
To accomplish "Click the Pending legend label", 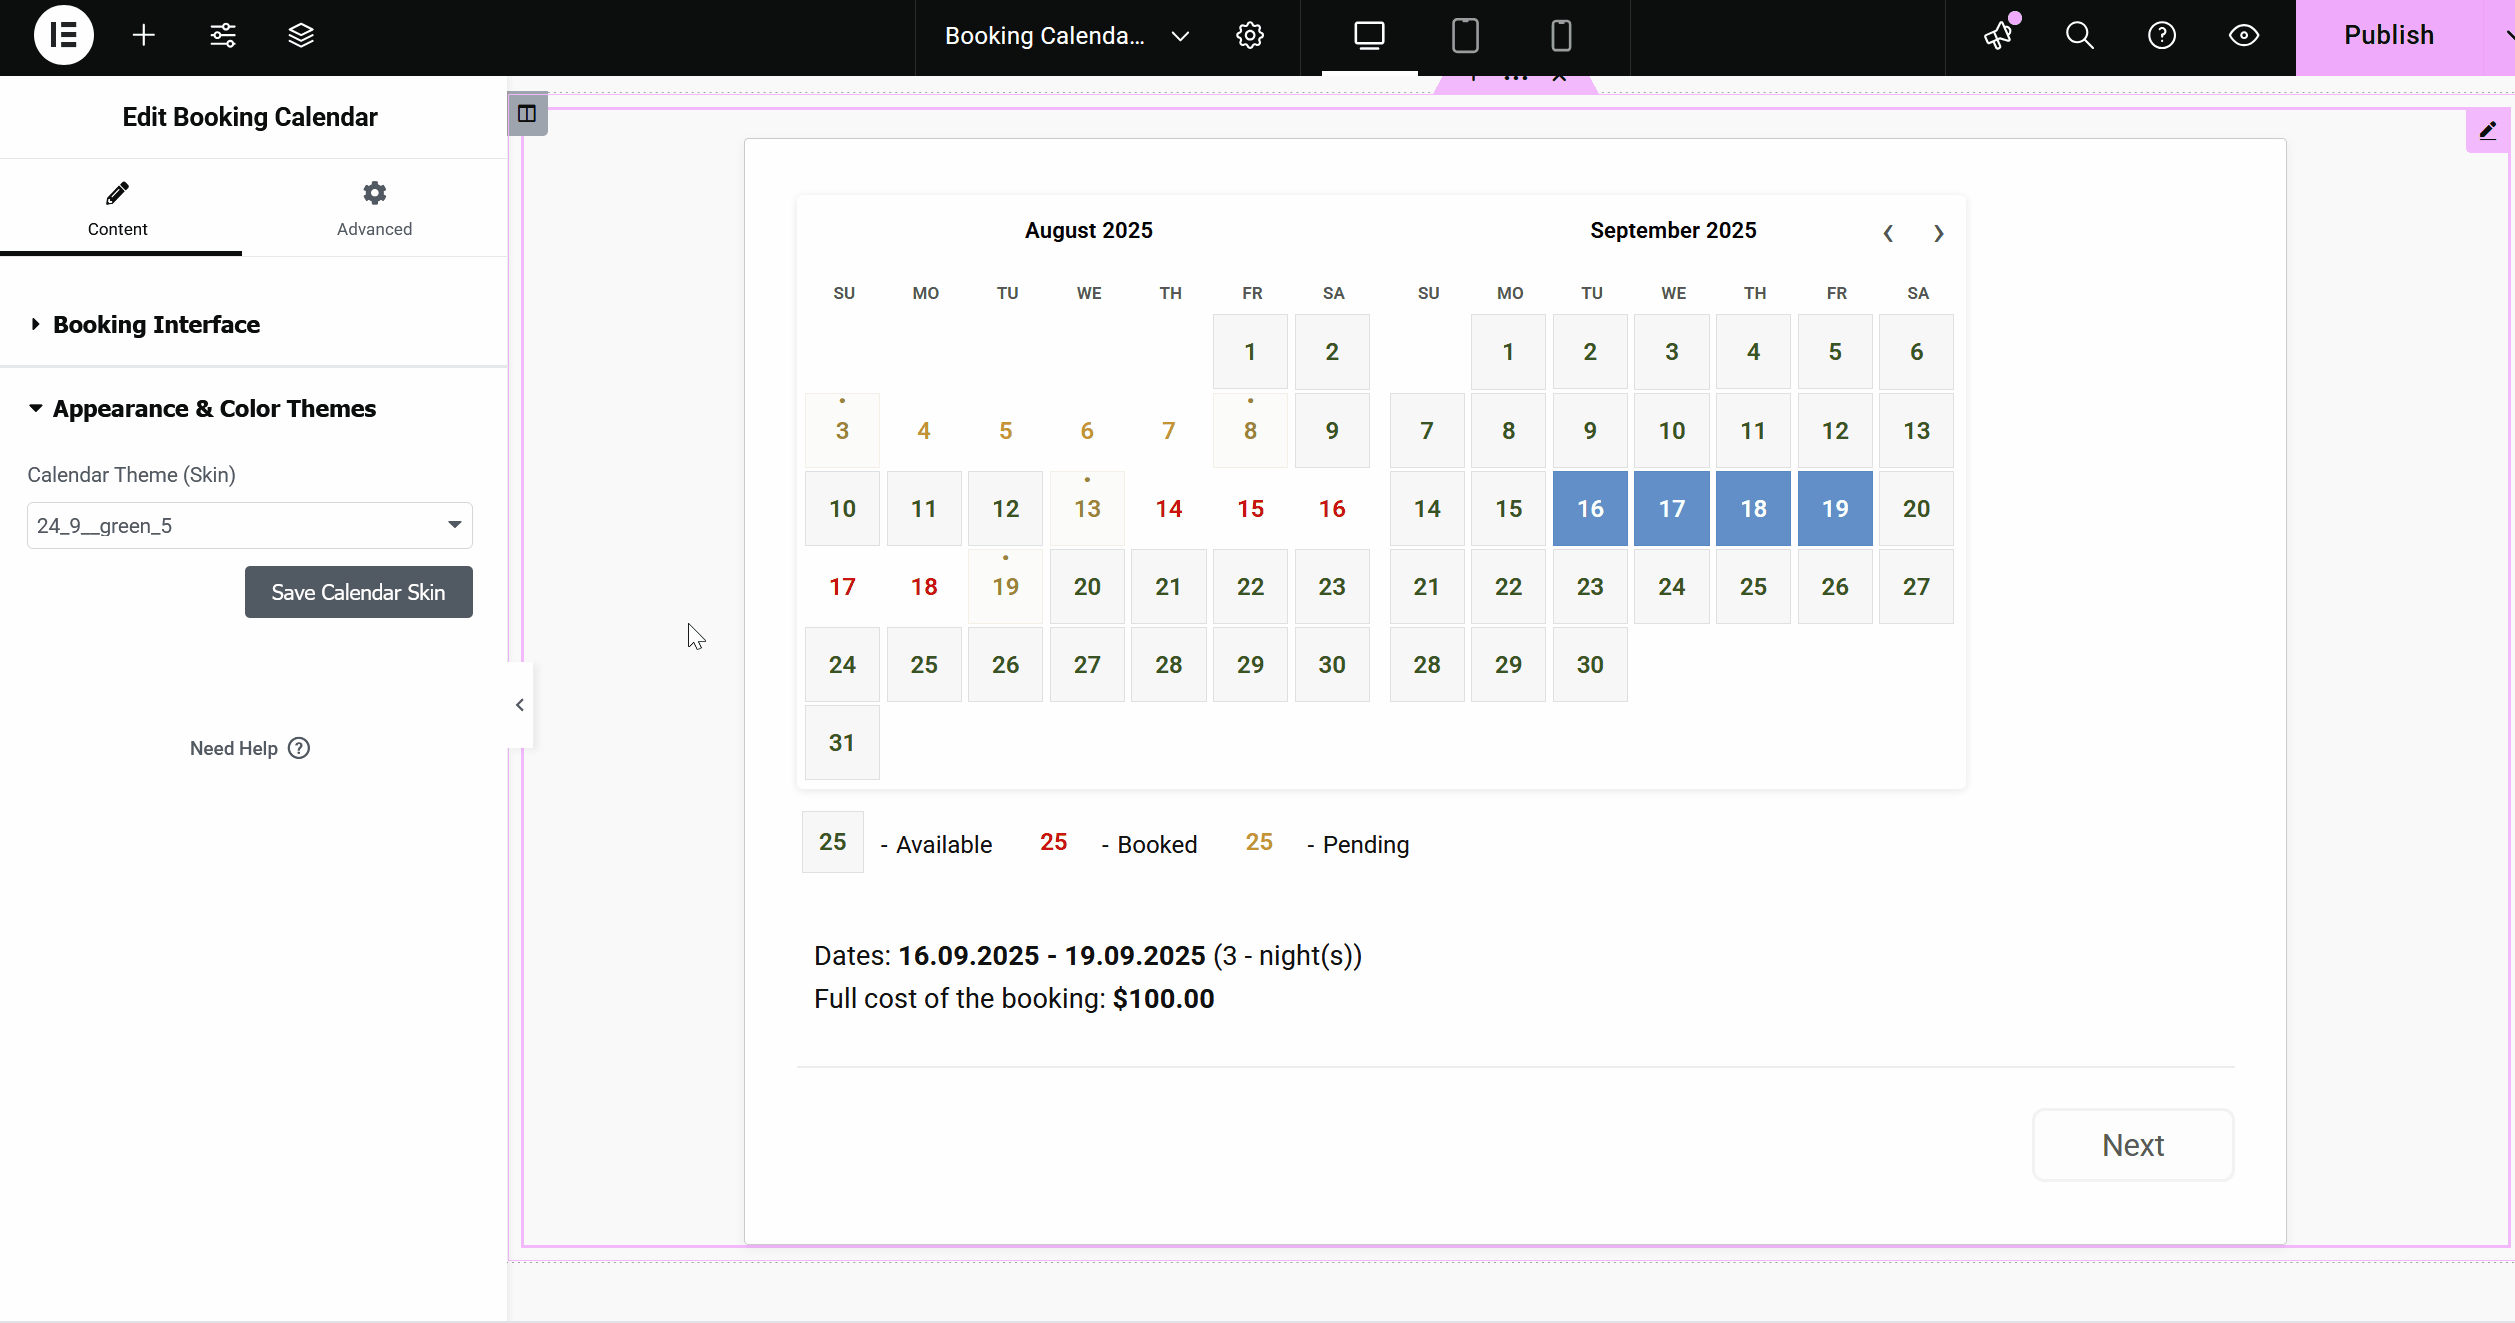I will [x=1358, y=845].
